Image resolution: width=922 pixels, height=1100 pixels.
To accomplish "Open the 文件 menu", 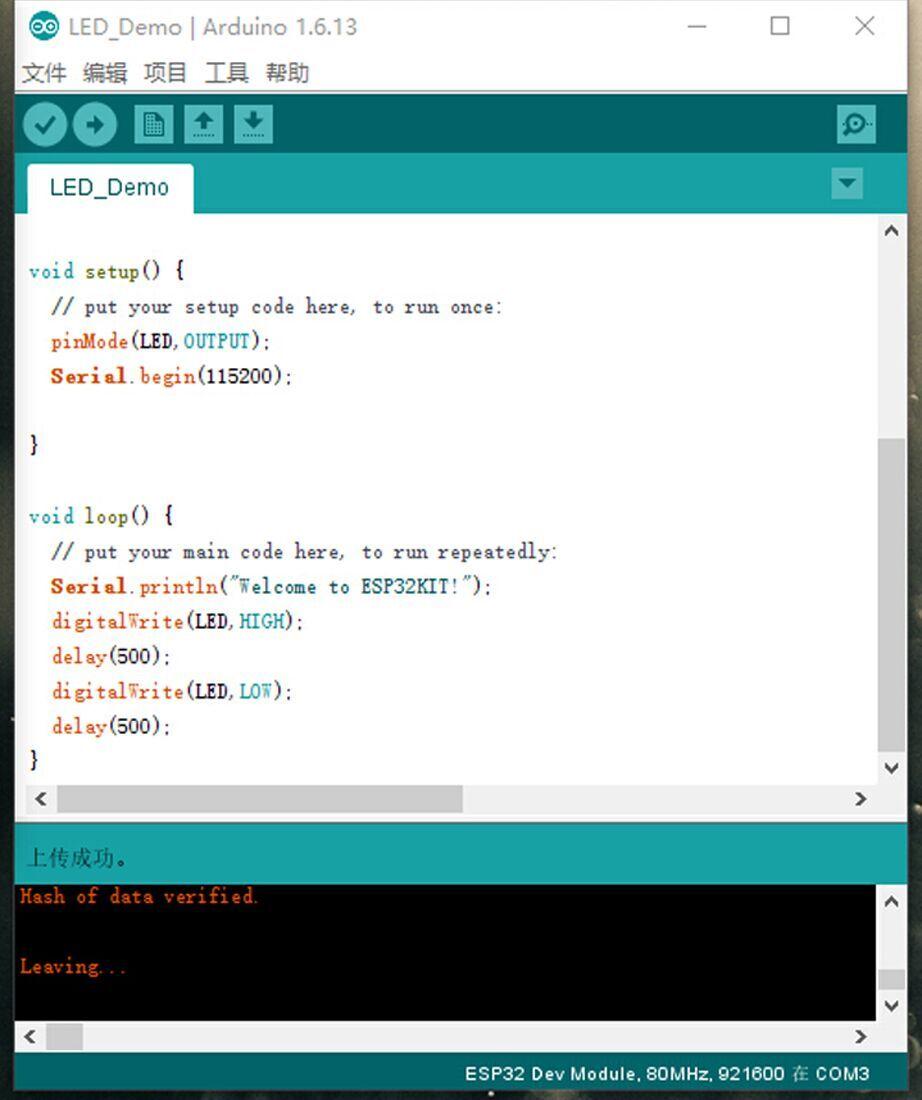I will click(x=44, y=73).
